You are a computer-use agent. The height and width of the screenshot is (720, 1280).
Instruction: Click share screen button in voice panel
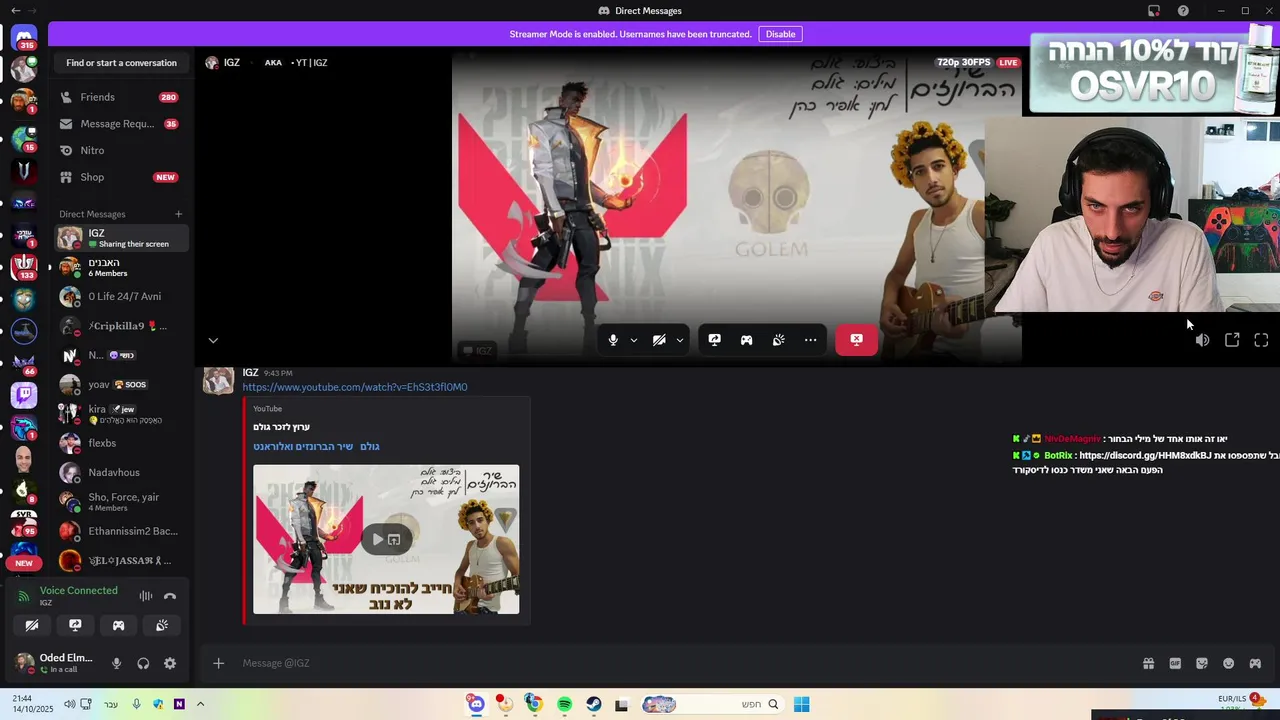75,625
